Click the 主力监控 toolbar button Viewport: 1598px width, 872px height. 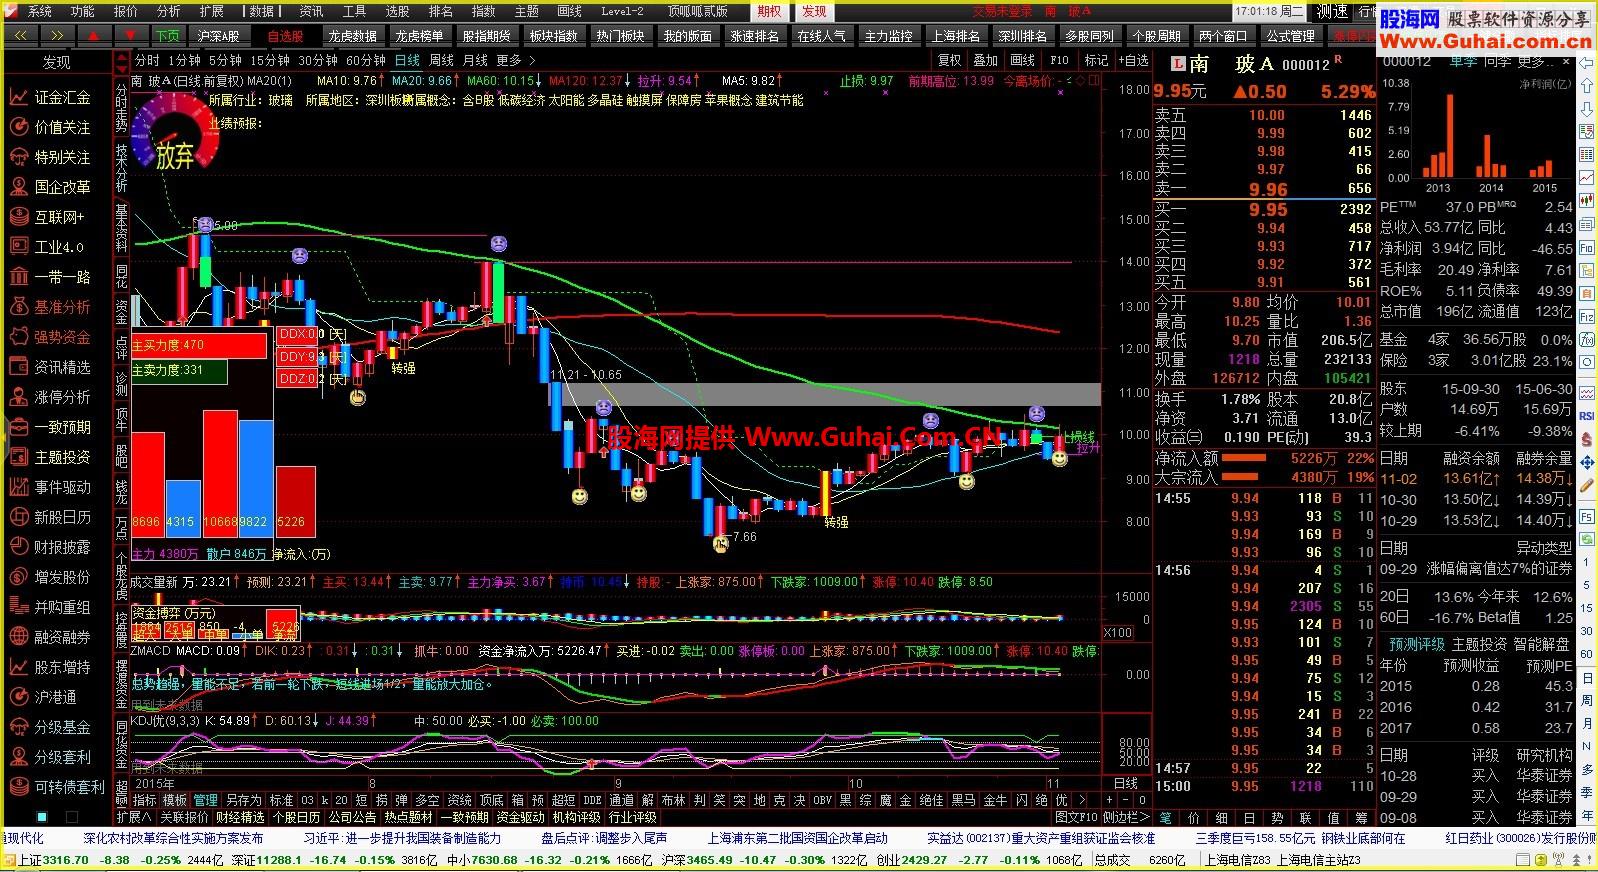889,35
